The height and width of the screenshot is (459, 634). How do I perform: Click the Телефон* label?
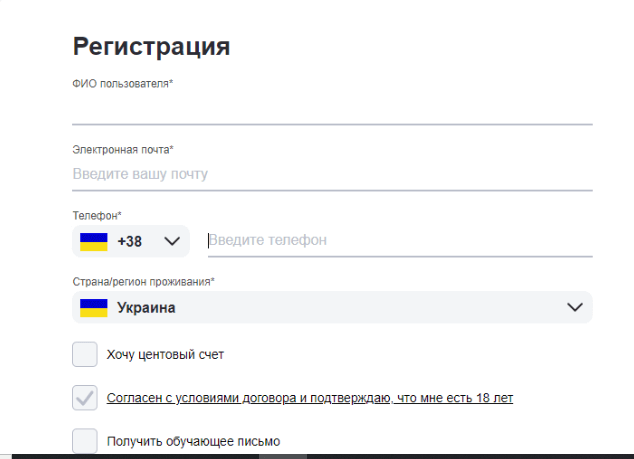point(97,216)
